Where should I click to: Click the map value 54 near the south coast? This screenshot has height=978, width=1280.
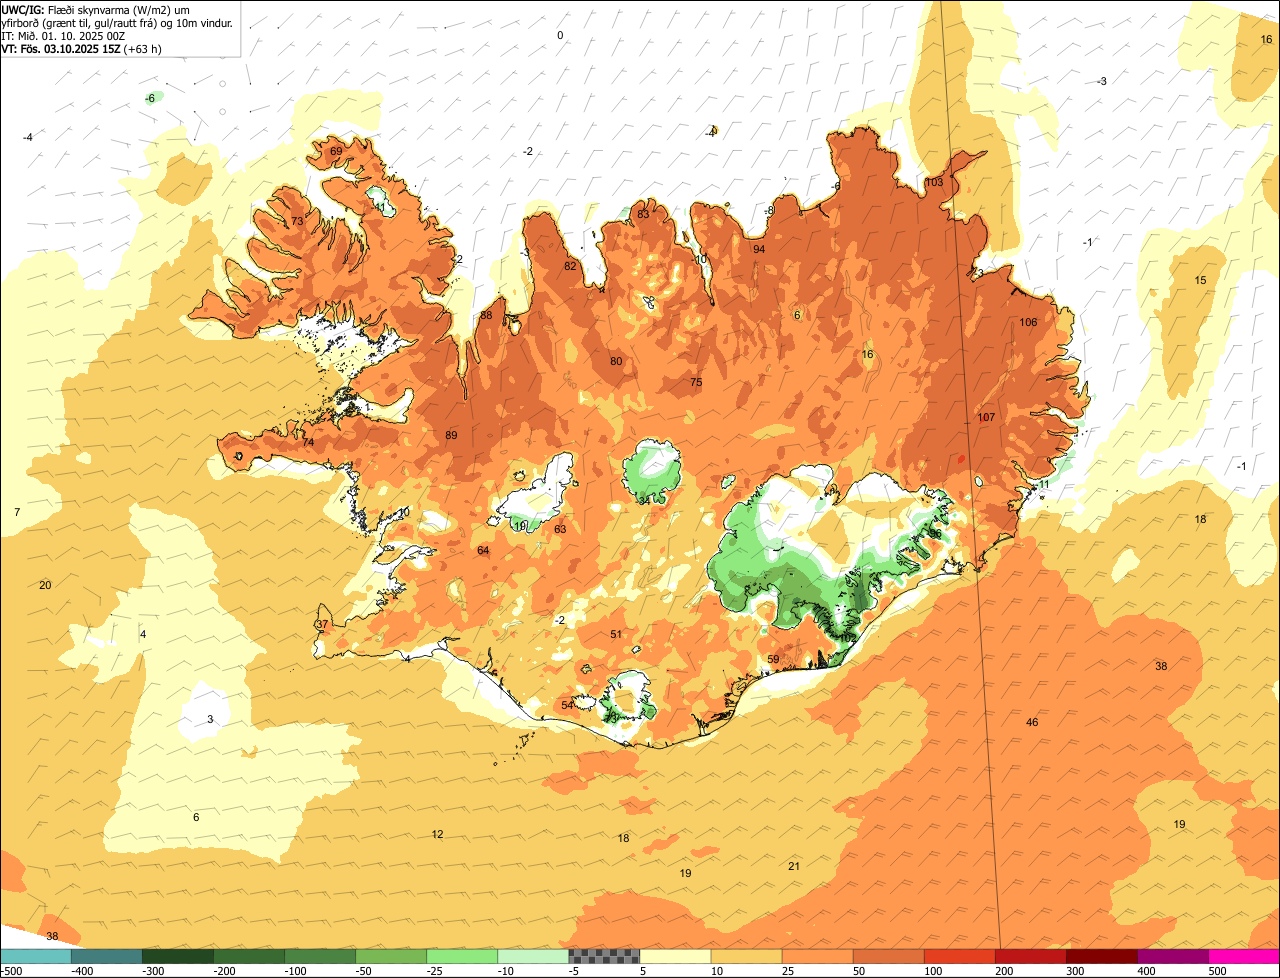tap(567, 705)
